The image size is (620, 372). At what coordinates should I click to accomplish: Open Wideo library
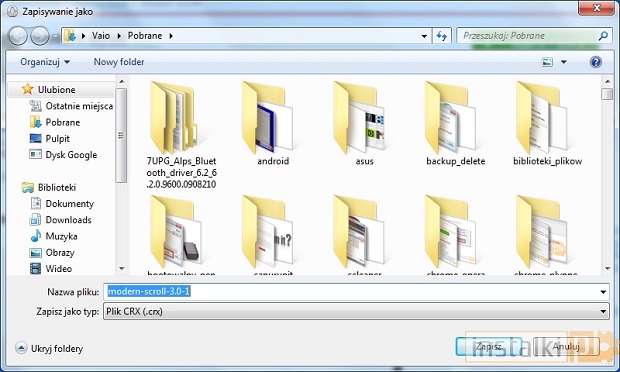click(59, 269)
